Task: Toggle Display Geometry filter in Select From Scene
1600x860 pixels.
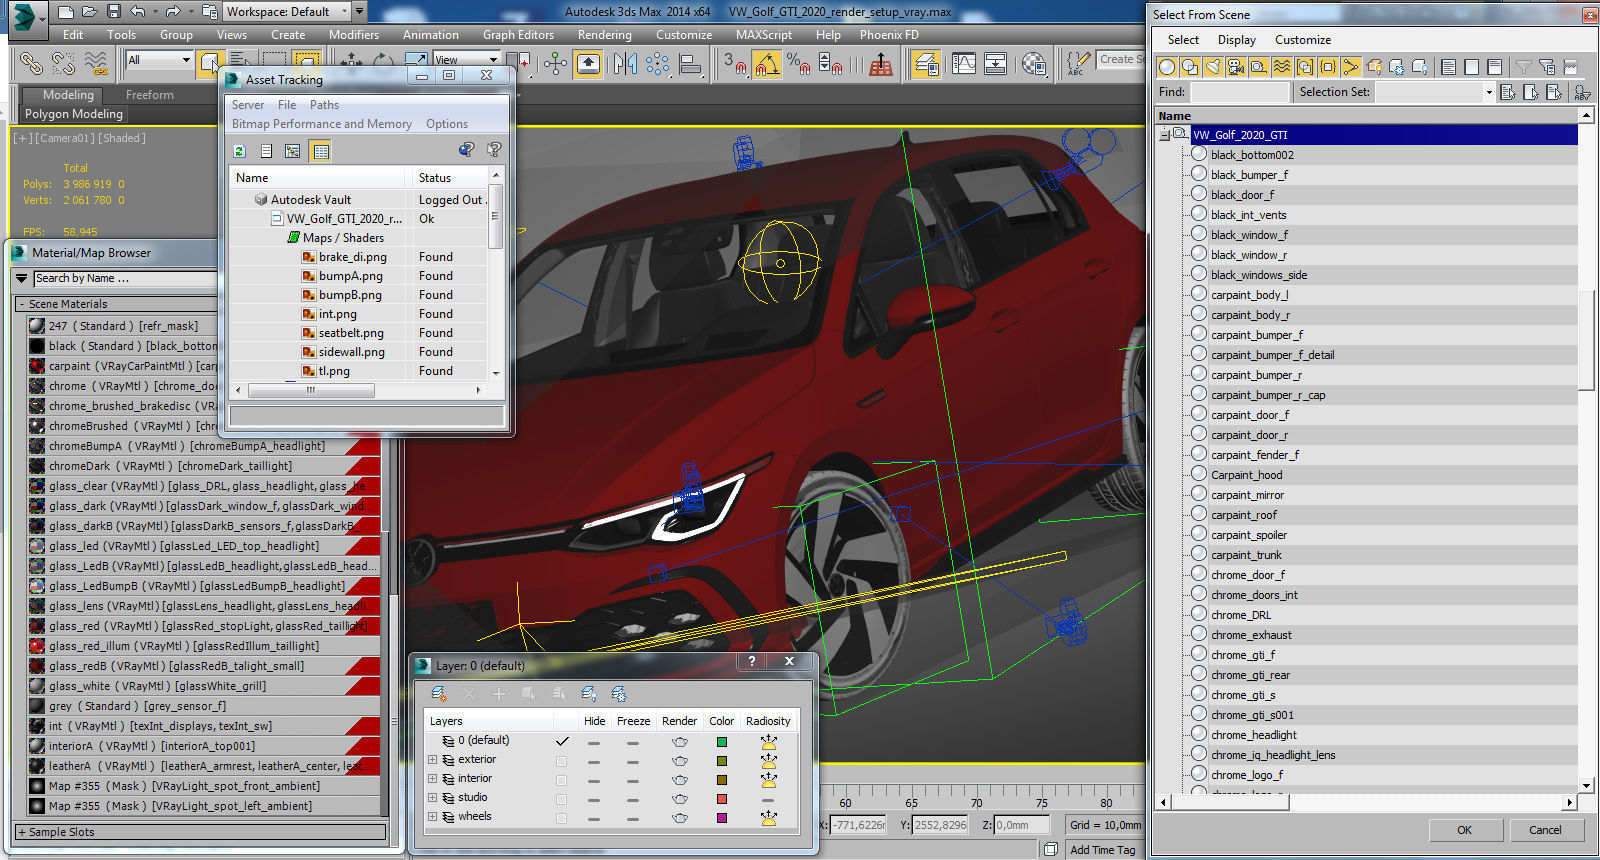Action: pyautogui.click(x=1167, y=67)
